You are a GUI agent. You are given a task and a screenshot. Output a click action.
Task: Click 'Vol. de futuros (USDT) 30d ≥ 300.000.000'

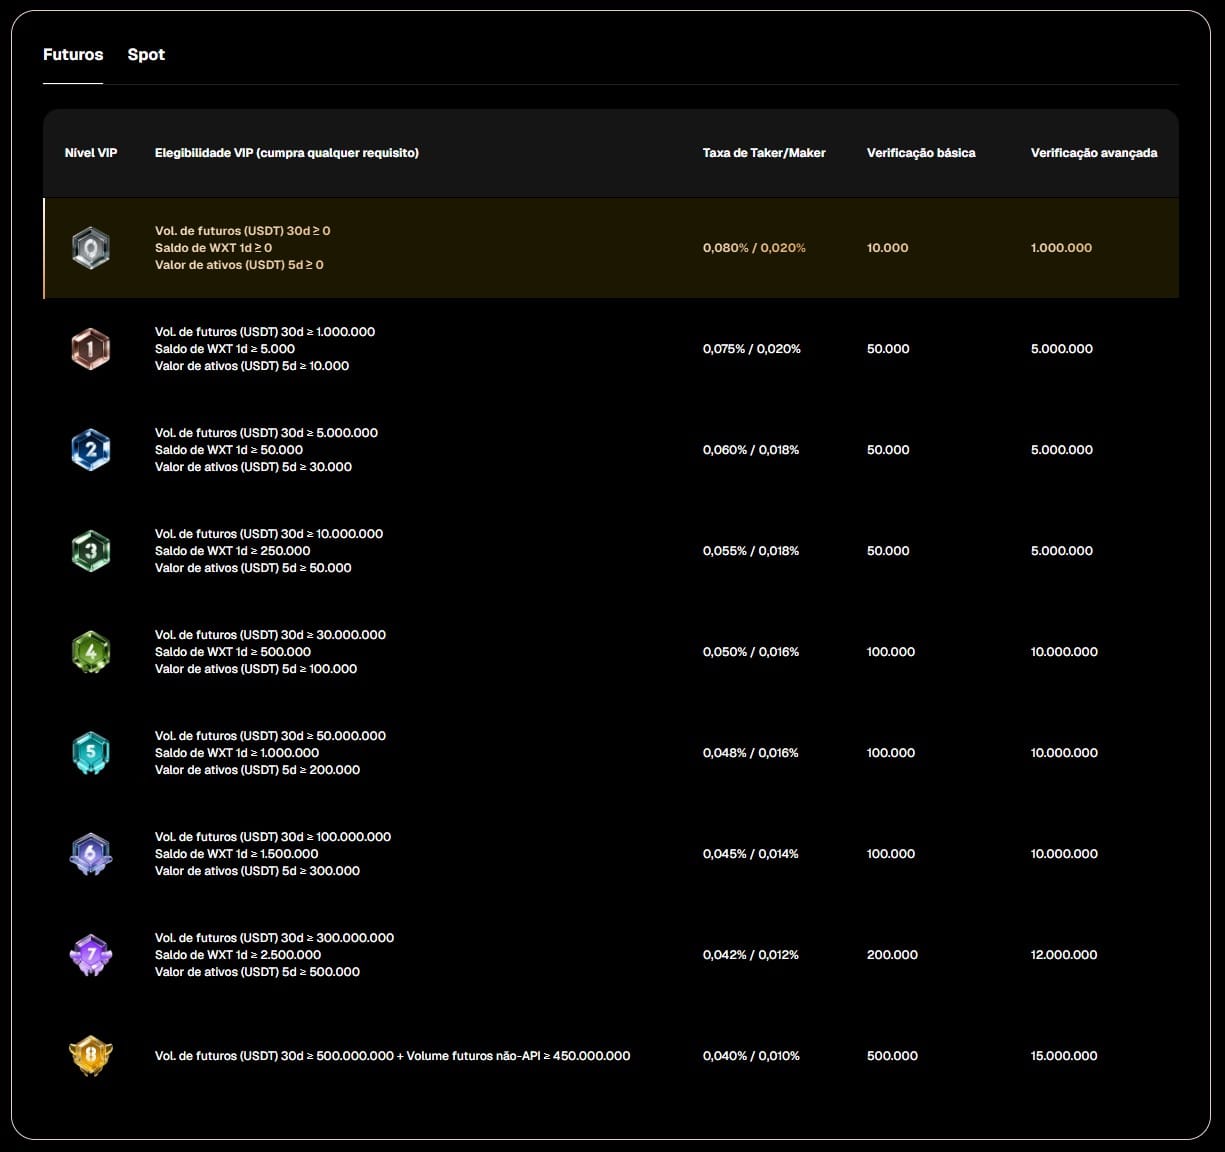275,938
